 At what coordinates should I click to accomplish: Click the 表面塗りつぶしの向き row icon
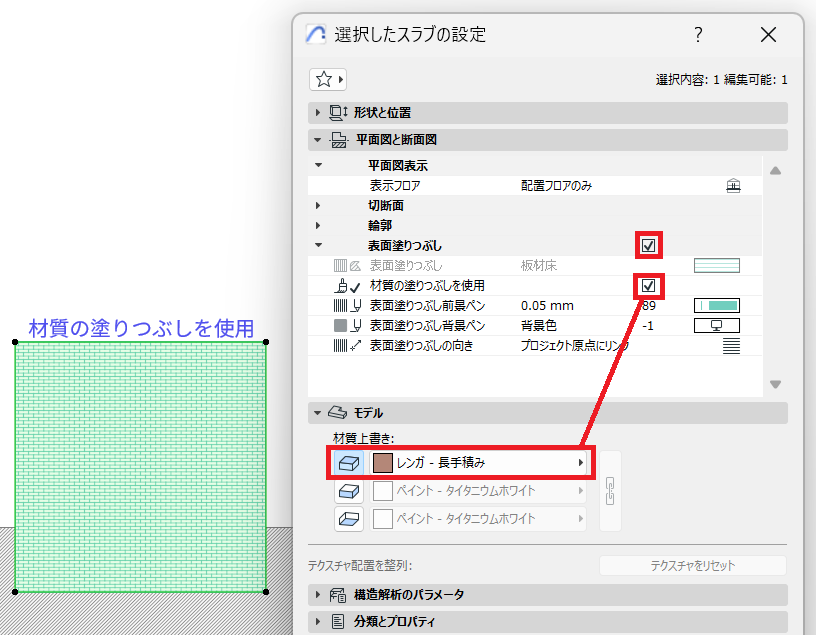347,346
